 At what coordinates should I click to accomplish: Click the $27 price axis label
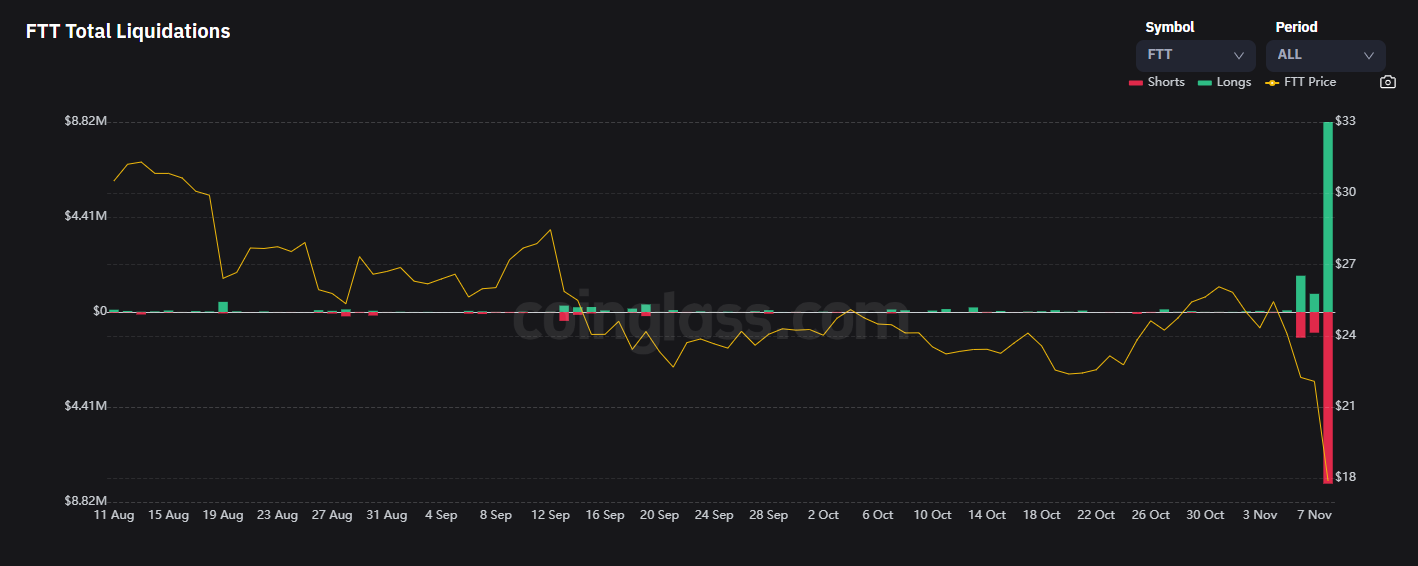point(1345,264)
